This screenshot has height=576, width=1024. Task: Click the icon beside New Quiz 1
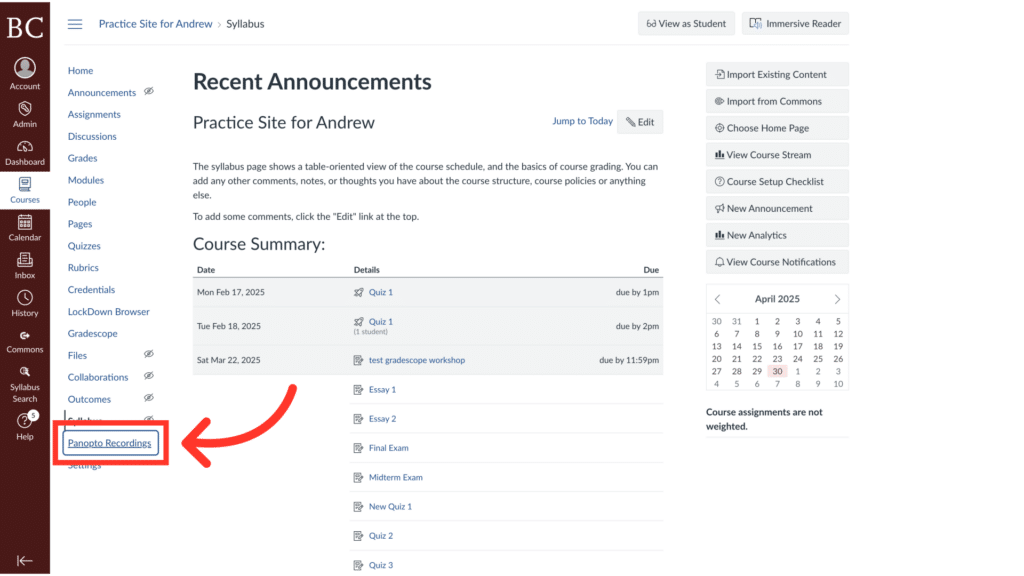pyautogui.click(x=359, y=507)
